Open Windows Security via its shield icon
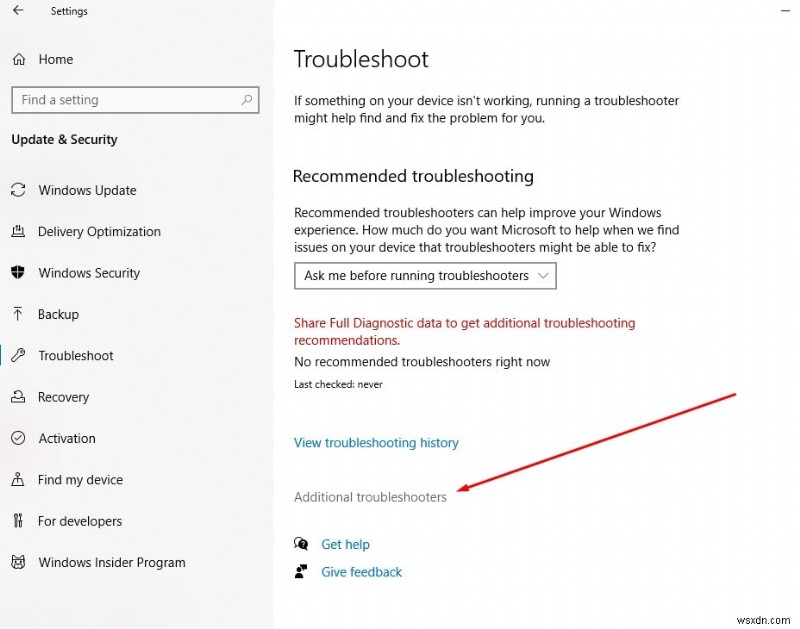The height and width of the screenshot is (629, 800). 18,273
